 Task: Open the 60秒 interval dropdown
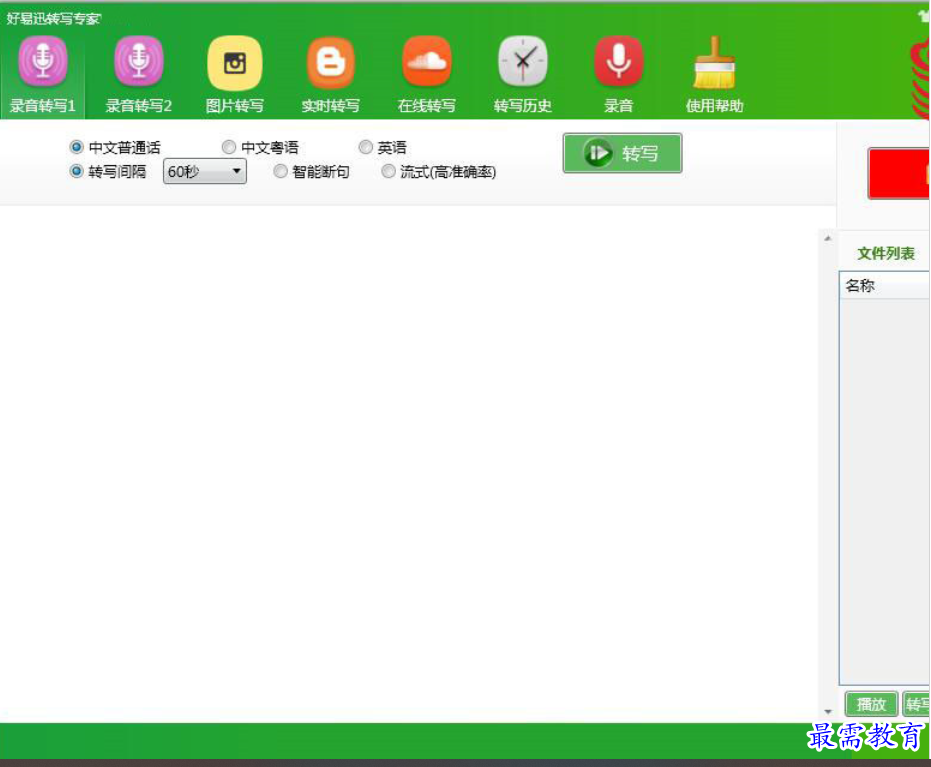point(238,171)
